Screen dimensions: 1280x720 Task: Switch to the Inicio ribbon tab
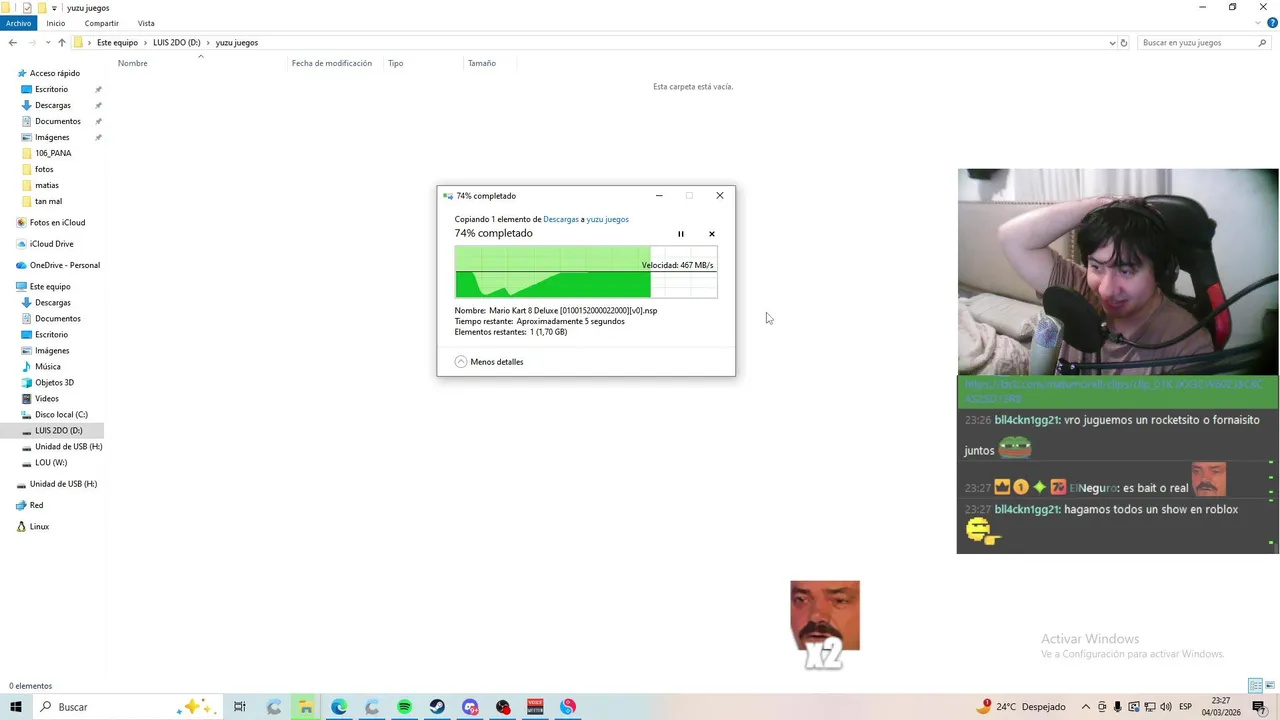coord(55,23)
